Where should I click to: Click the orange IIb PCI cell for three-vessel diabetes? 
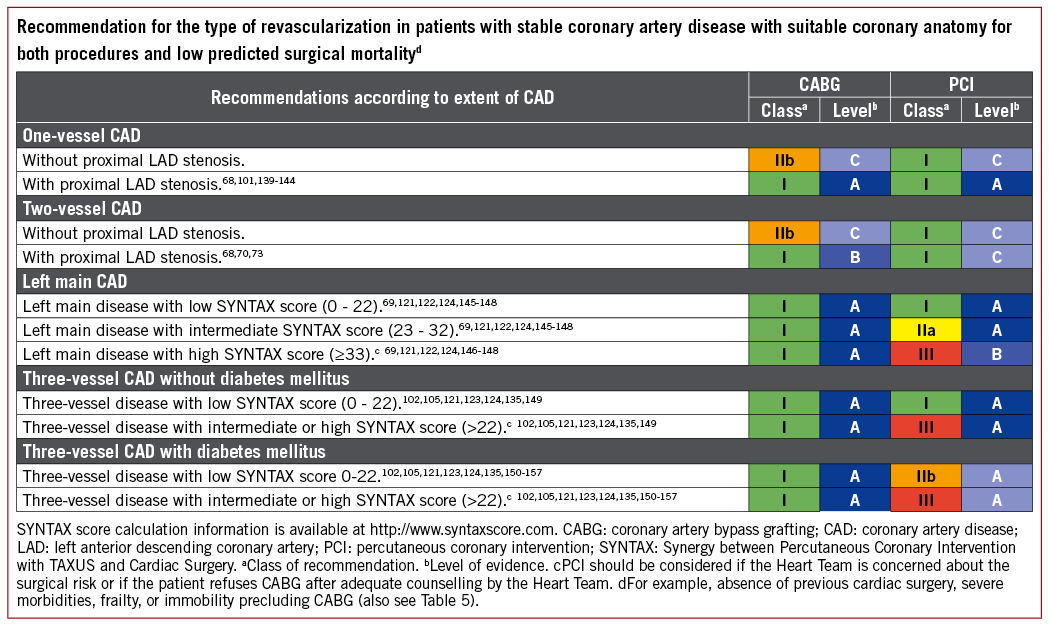pos(925,474)
